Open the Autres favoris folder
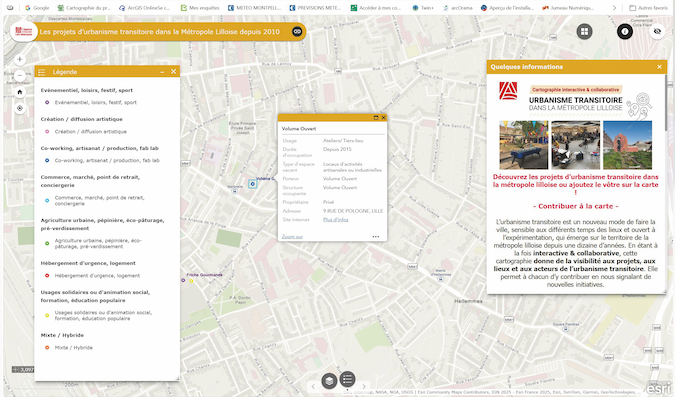 (x=648, y=8)
